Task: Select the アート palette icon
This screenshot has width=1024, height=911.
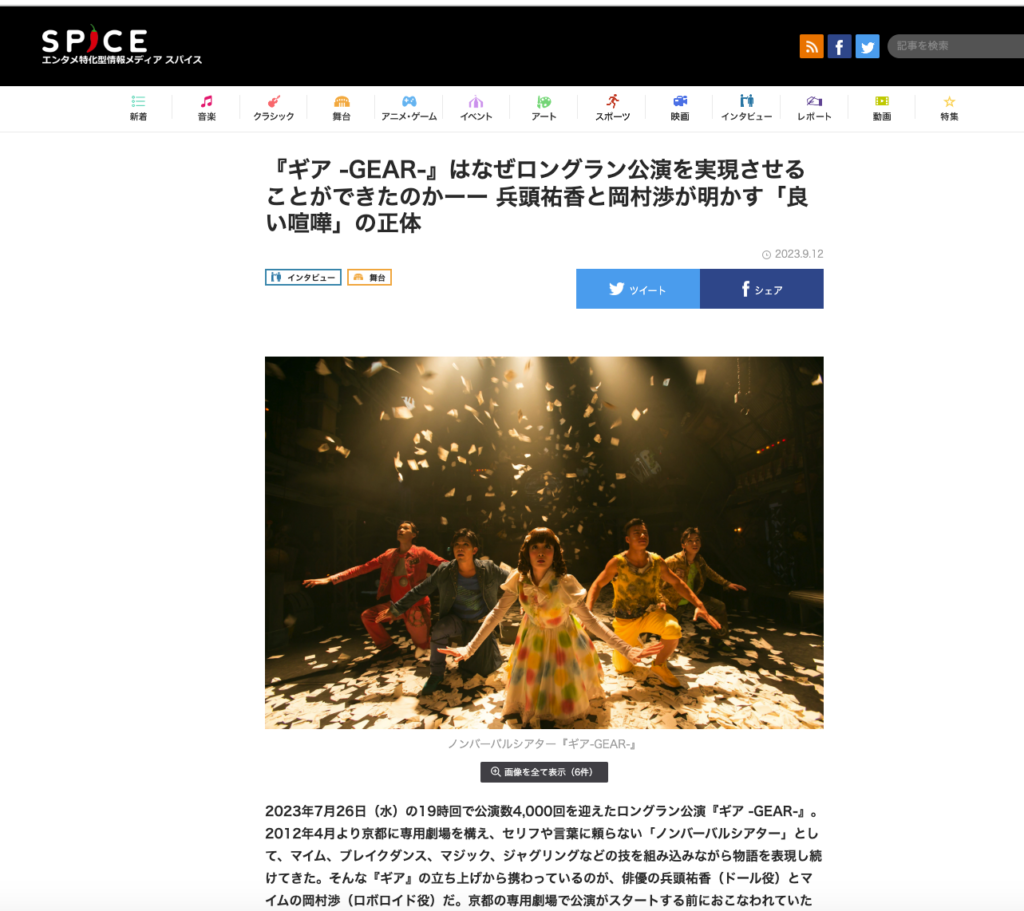Action: pyautogui.click(x=544, y=101)
